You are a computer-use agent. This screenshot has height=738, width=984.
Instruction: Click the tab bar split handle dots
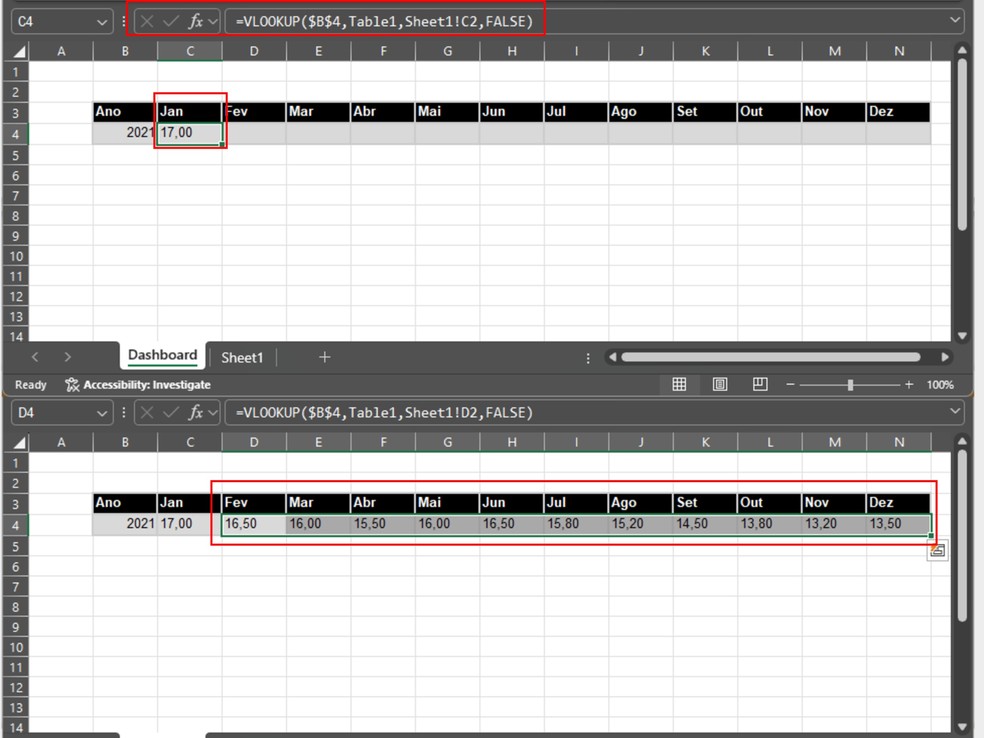tap(587, 358)
